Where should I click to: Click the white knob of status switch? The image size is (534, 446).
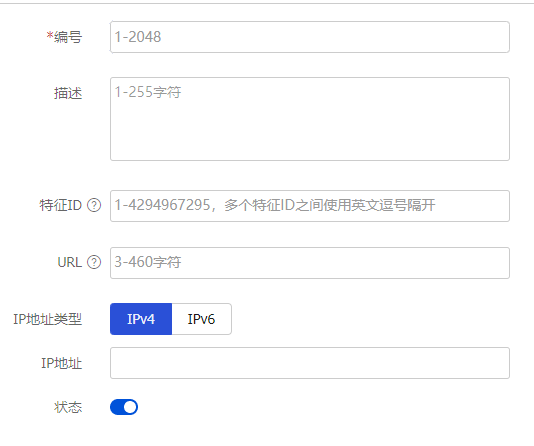[x=130, y=407]
